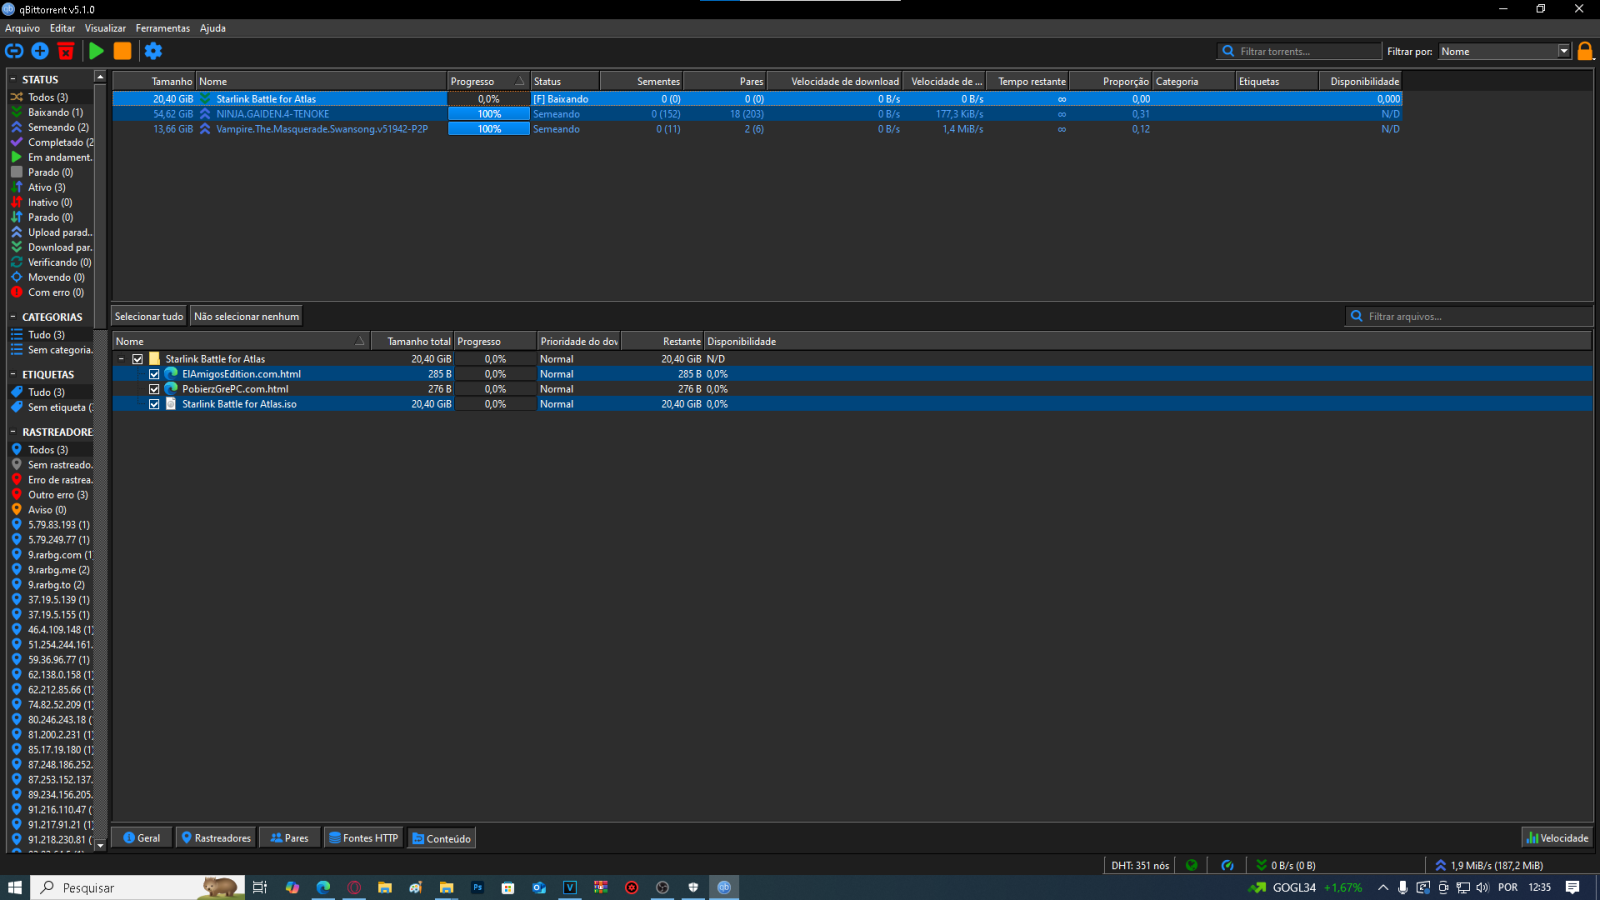This screenshot has width=1600, height=900.
Task: Click the add torrent file plus icon
Action: tap(40, 51)
